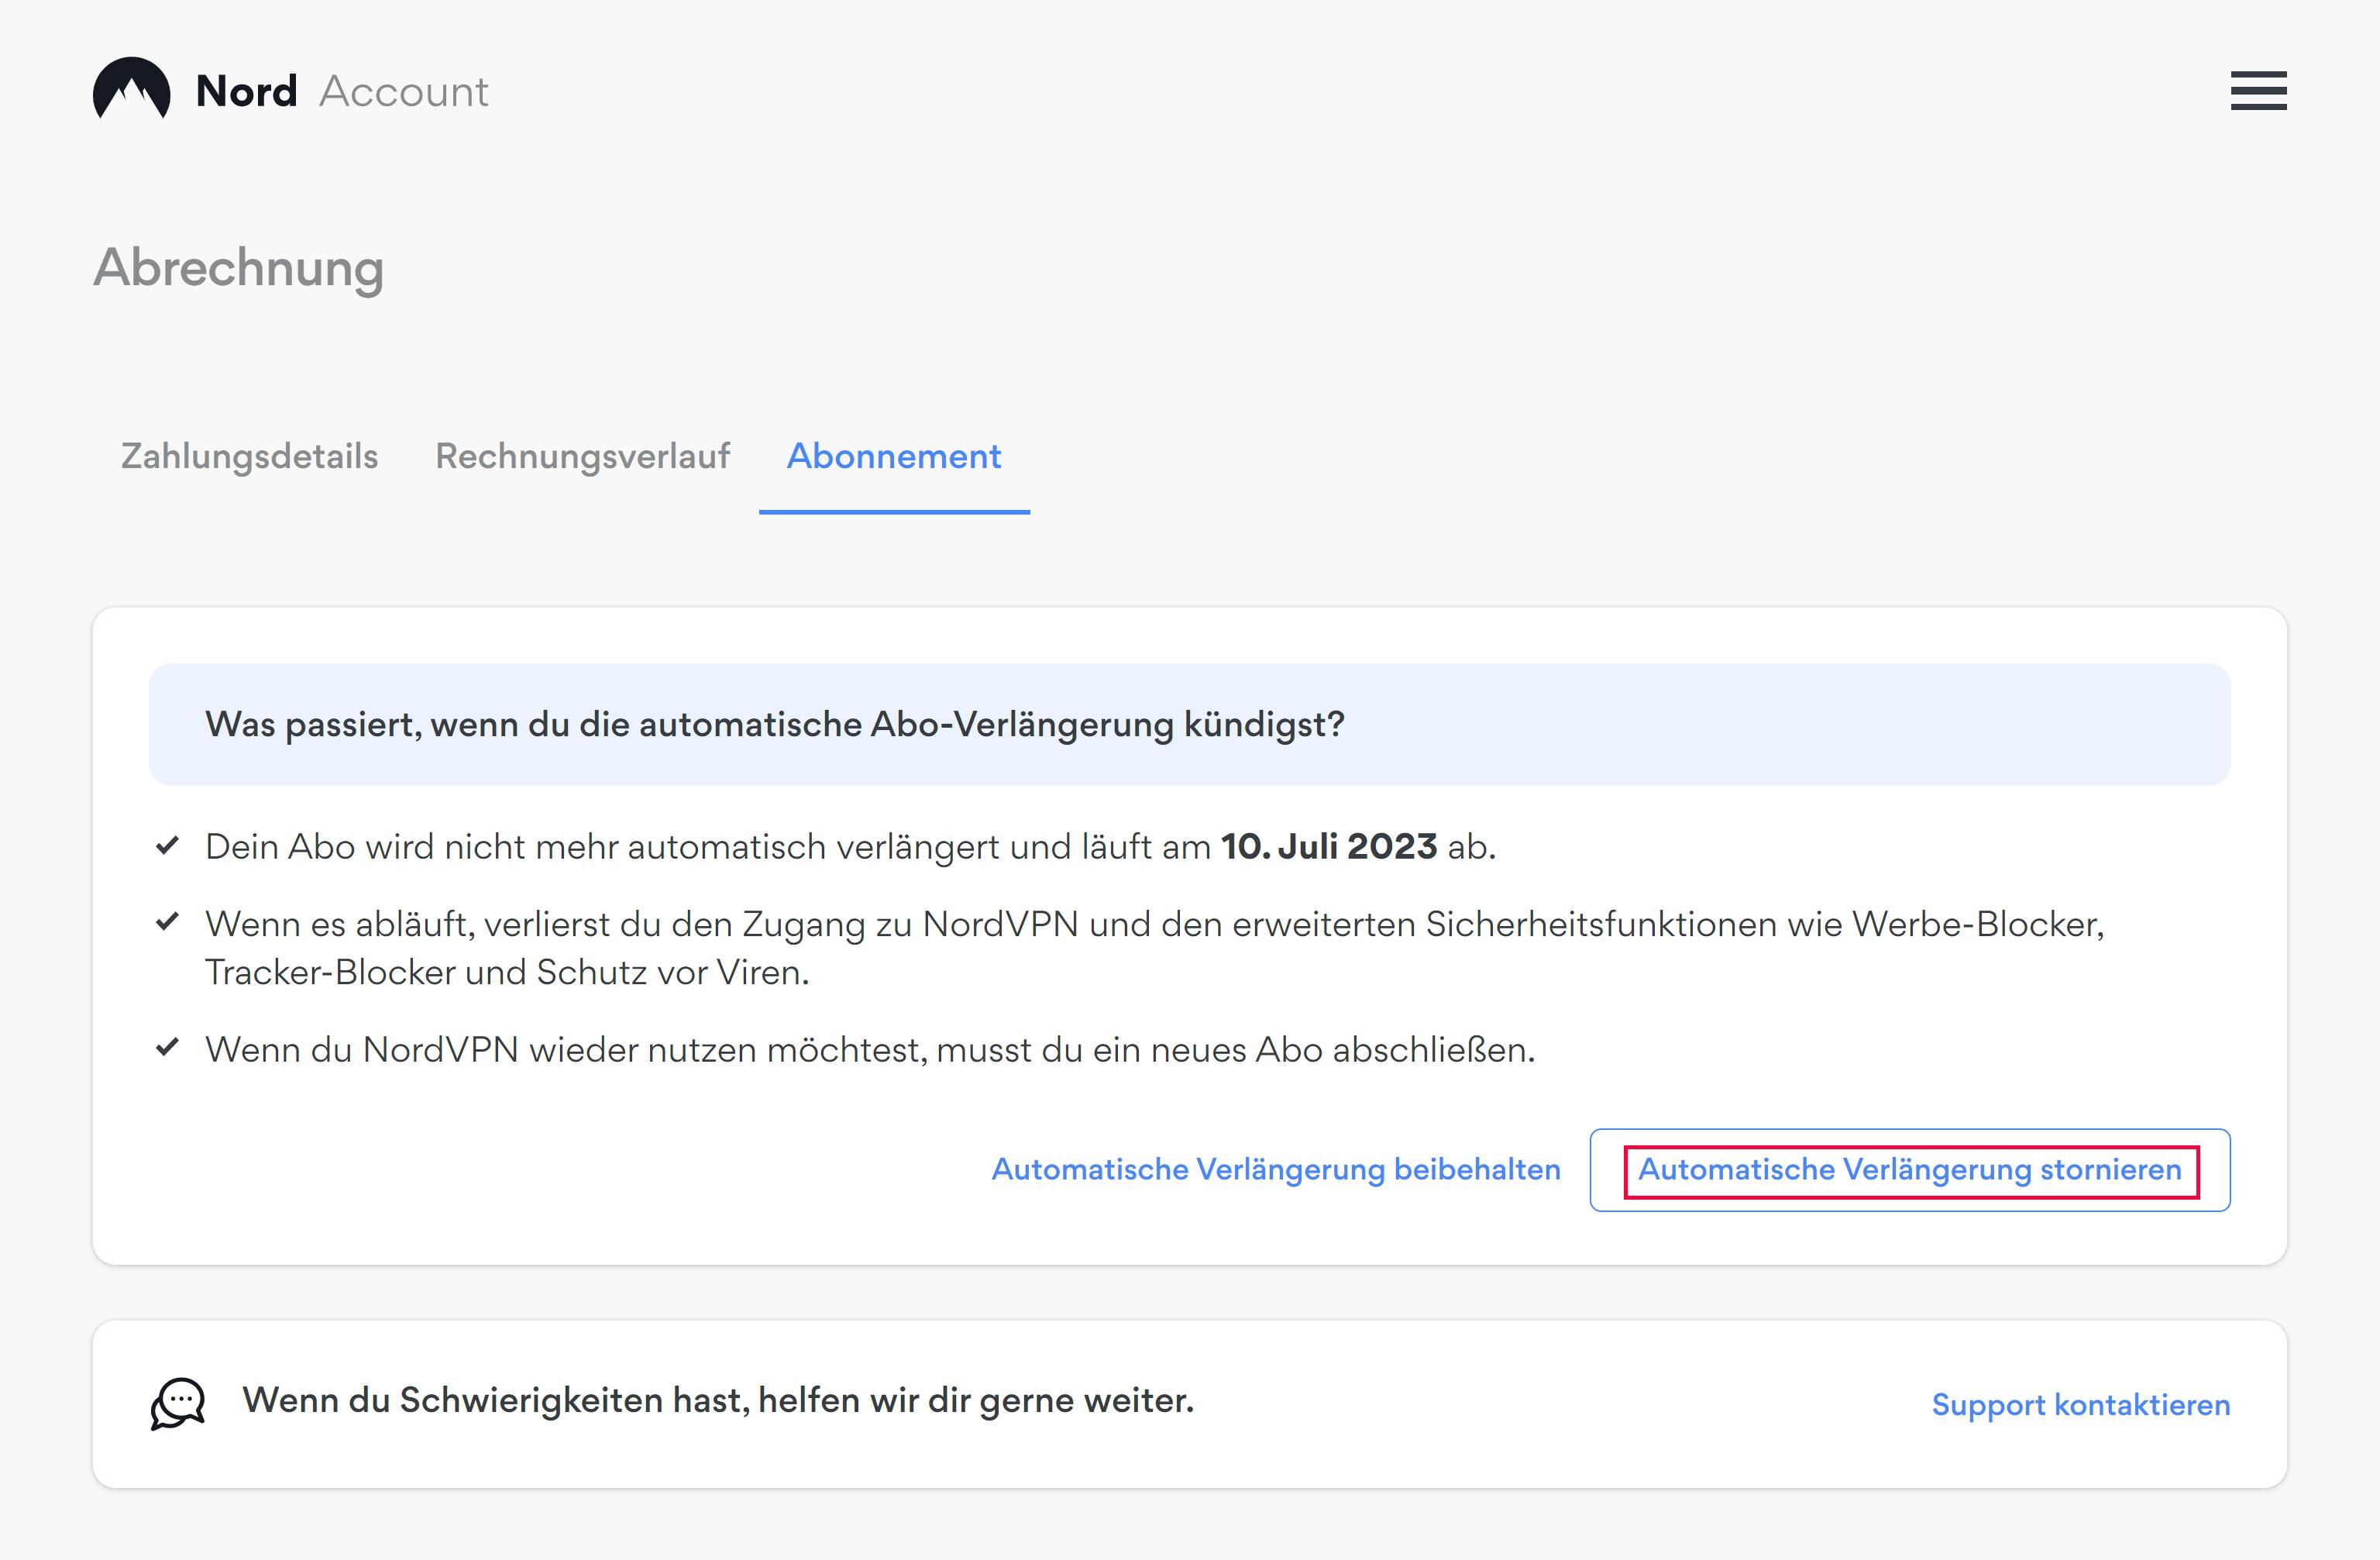
Task: Click the Nord mountain logo icon
Action: [131, 89]
